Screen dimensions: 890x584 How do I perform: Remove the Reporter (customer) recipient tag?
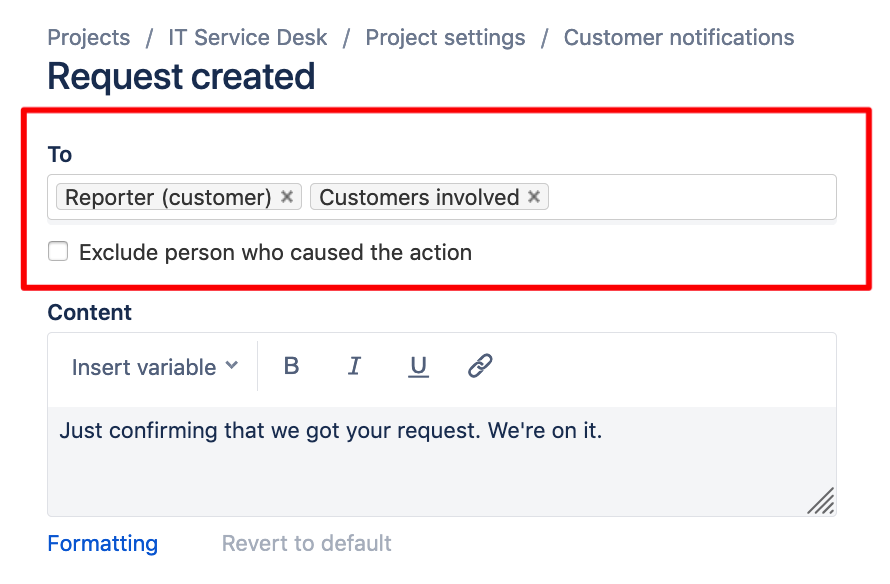pos(287,196)
